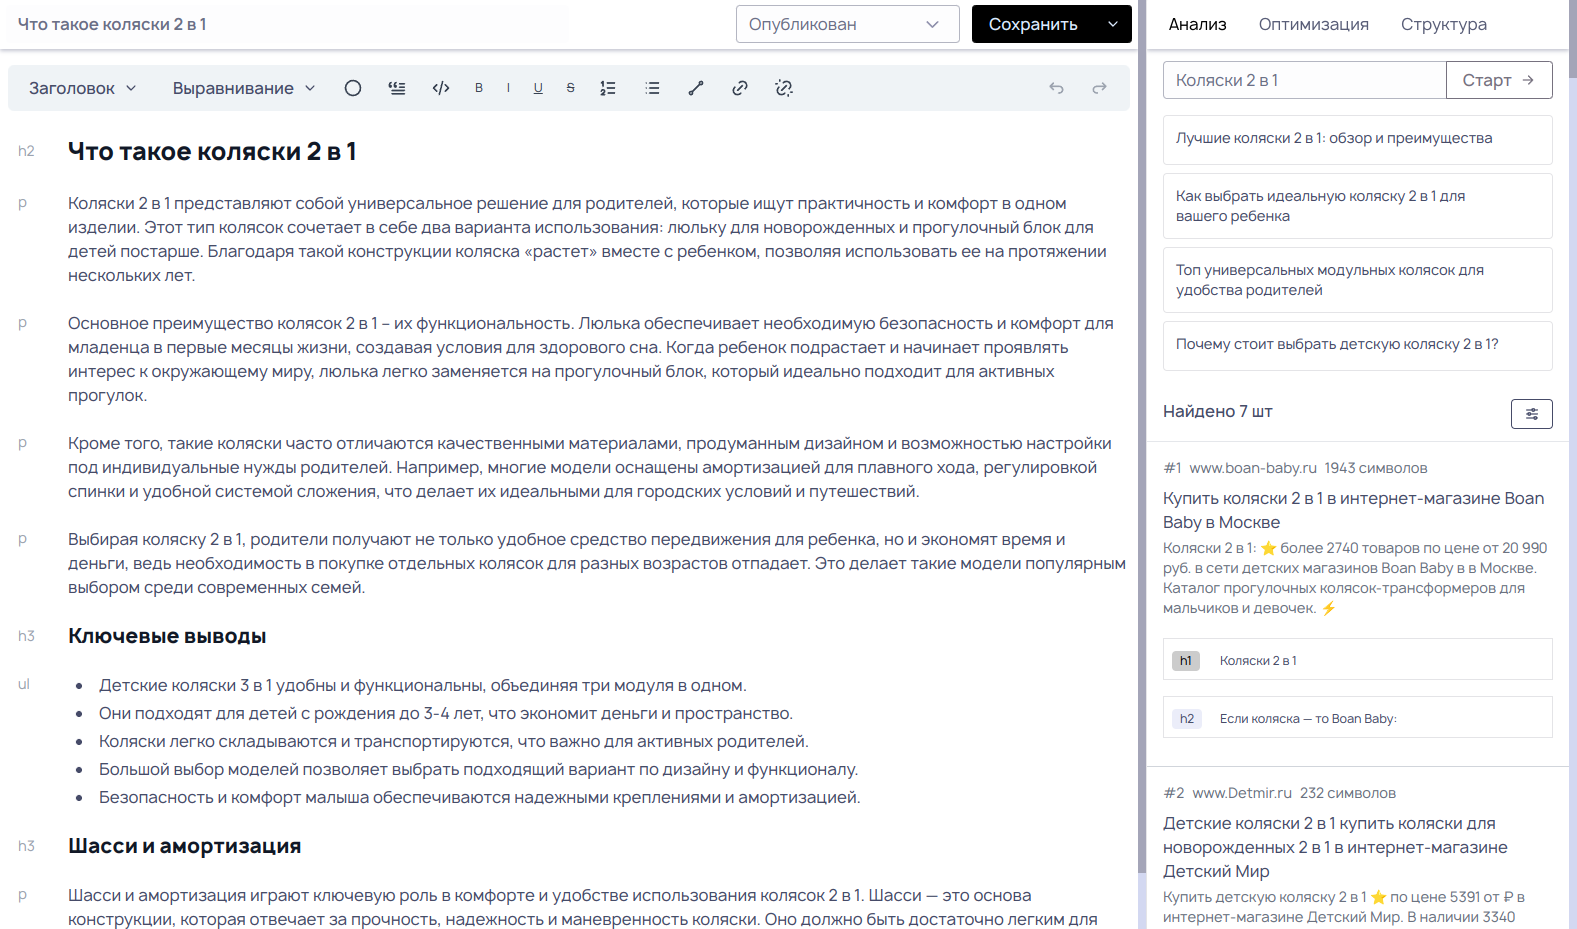Viewport: 1577px width, 929px height.
Task: Switch to the Анализ tab
Action: [x=1197, y=24]
